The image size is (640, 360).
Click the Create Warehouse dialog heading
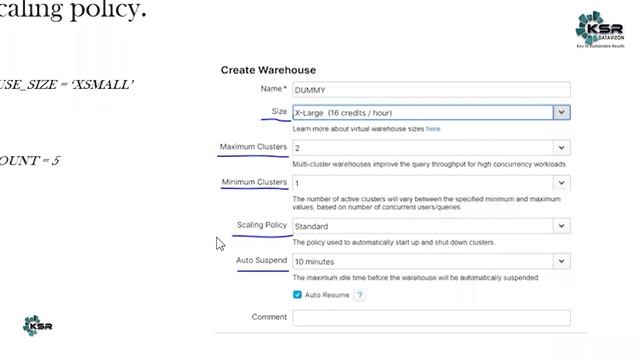(268, 70)
